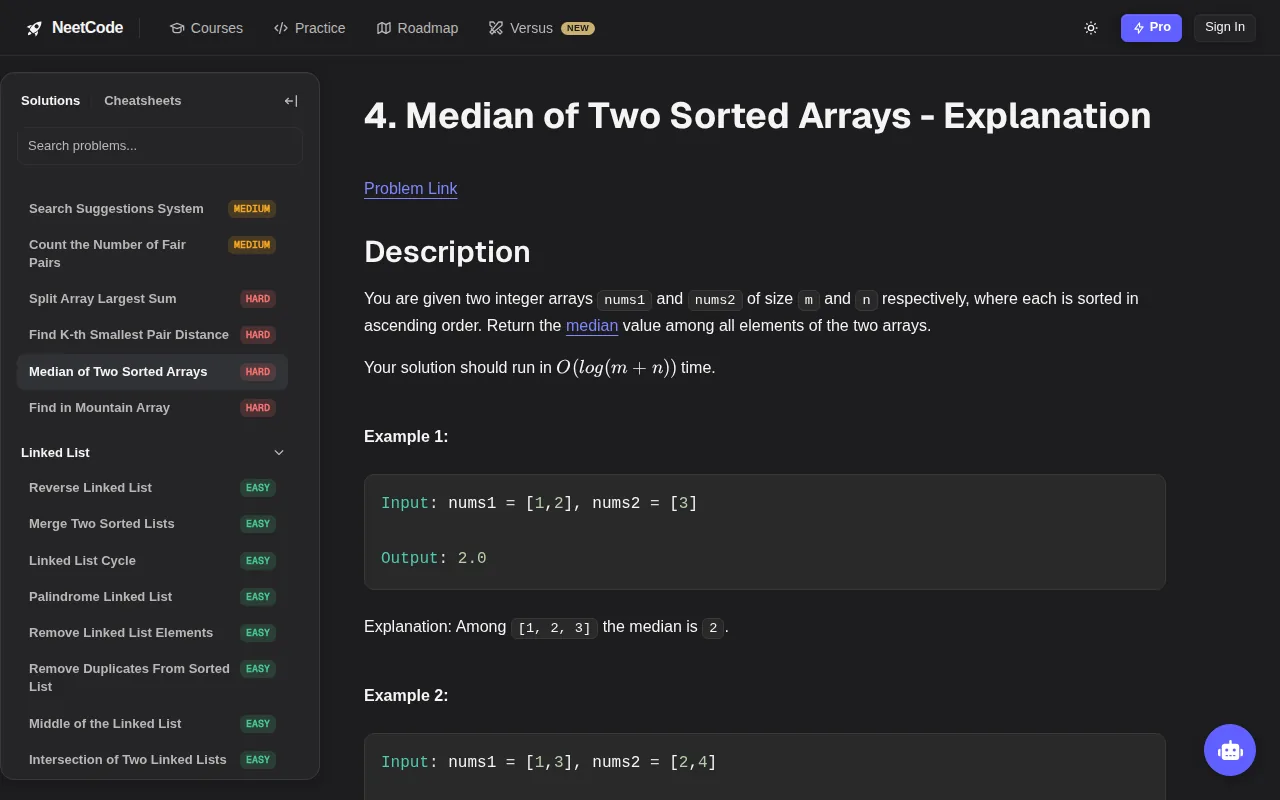Open Linked List Cycle problem
This screenshot has width=1280, height=800.
pyautogui.click(x=152, y=561)
